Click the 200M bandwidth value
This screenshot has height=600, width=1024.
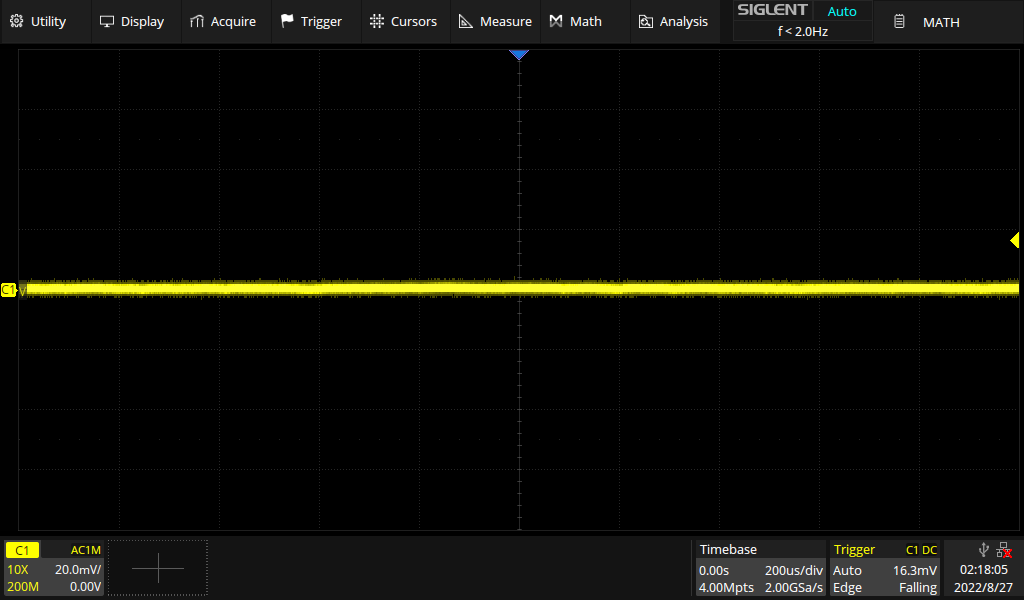[23, 586]
